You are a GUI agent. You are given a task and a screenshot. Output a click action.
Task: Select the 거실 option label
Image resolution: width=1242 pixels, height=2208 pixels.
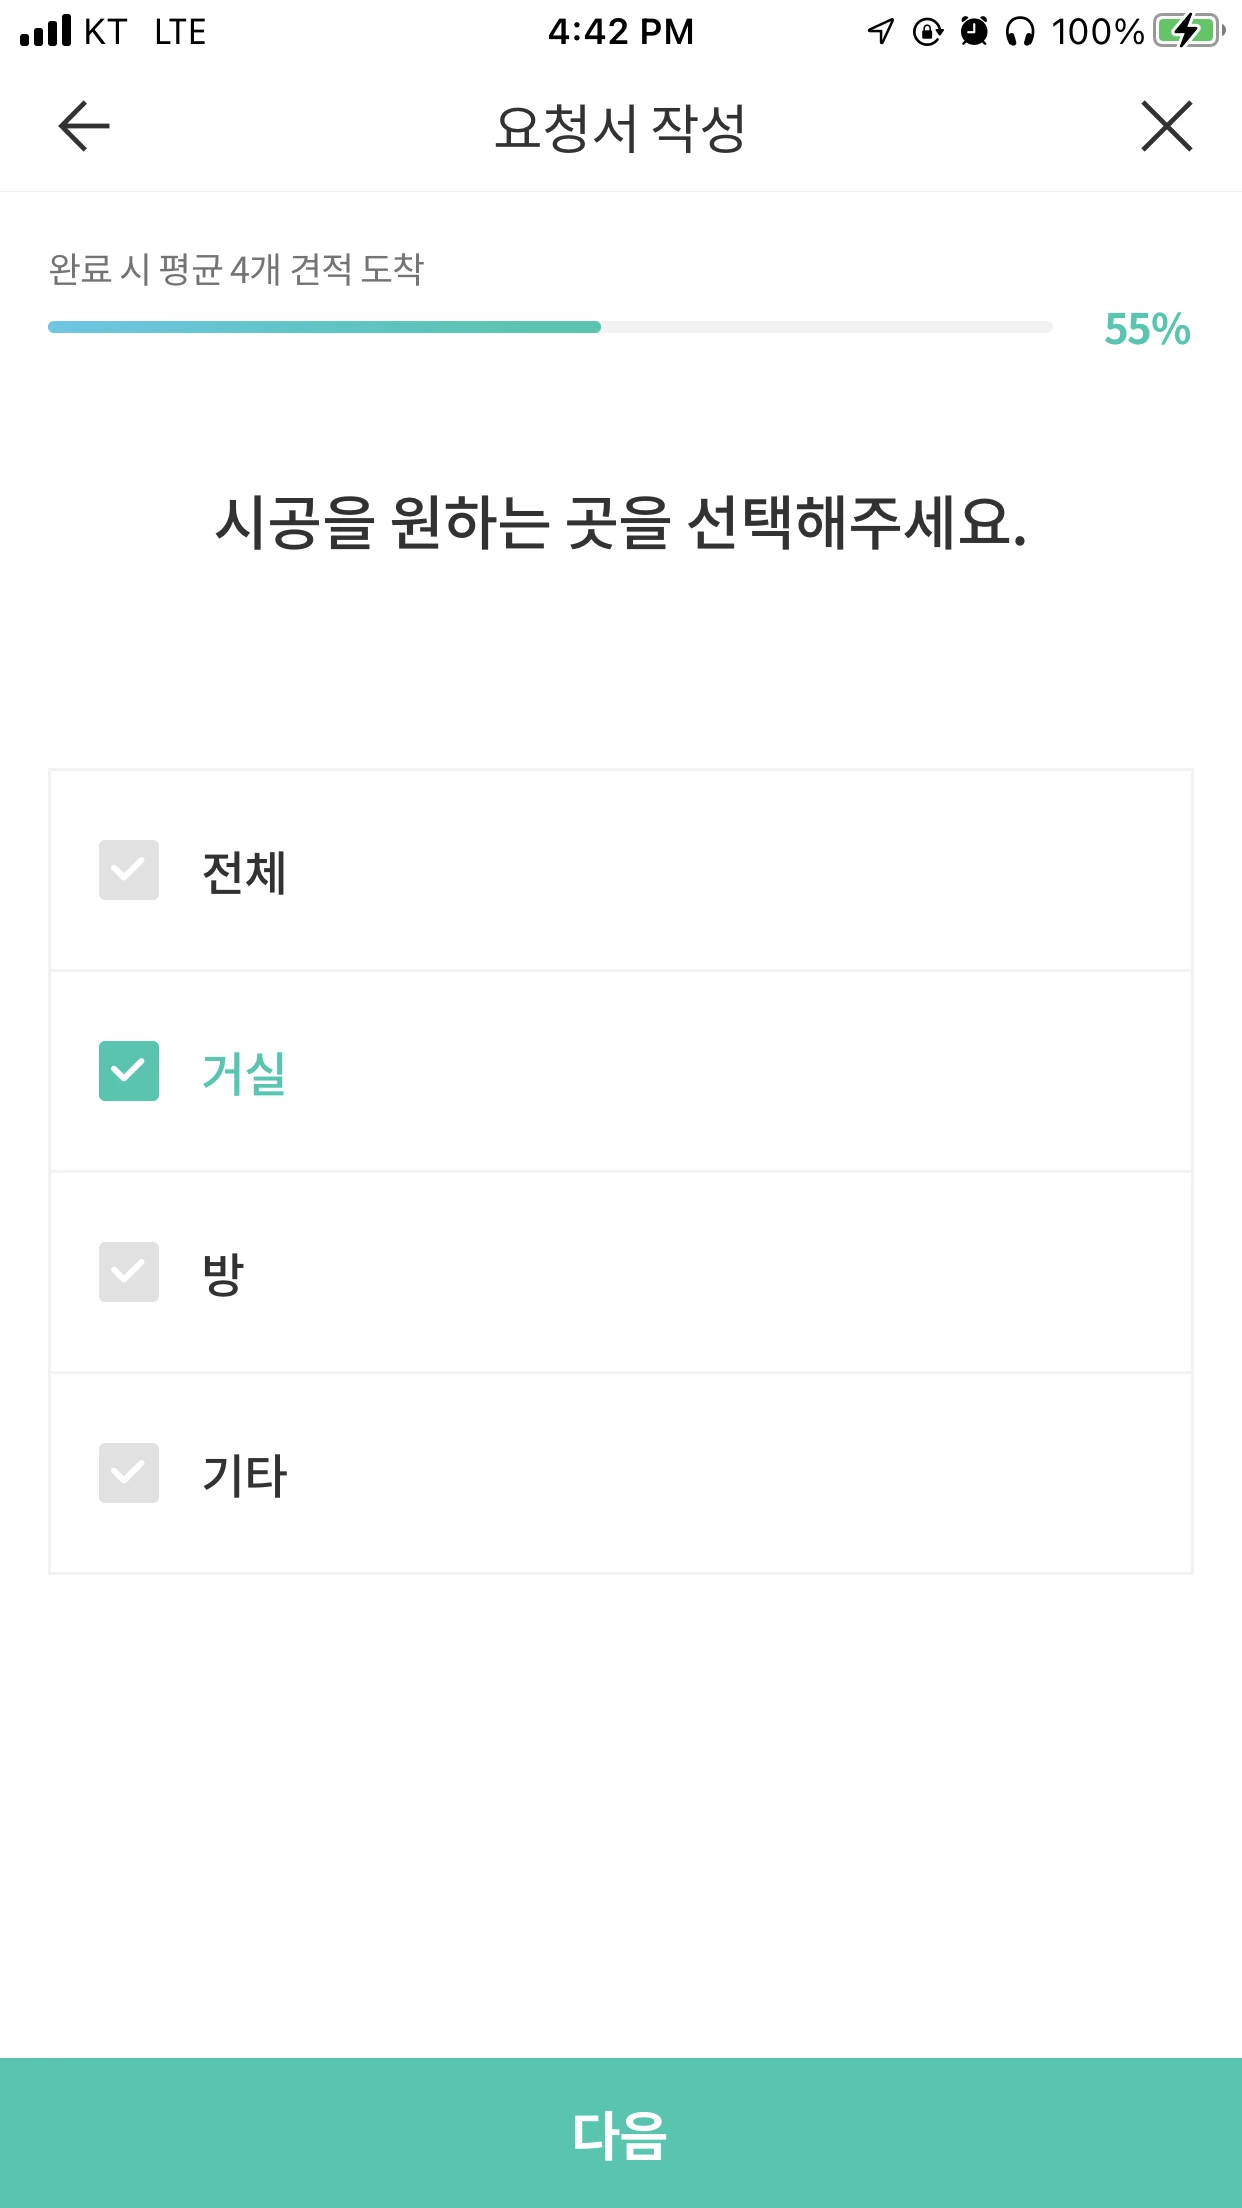(x=245, y=1073)
